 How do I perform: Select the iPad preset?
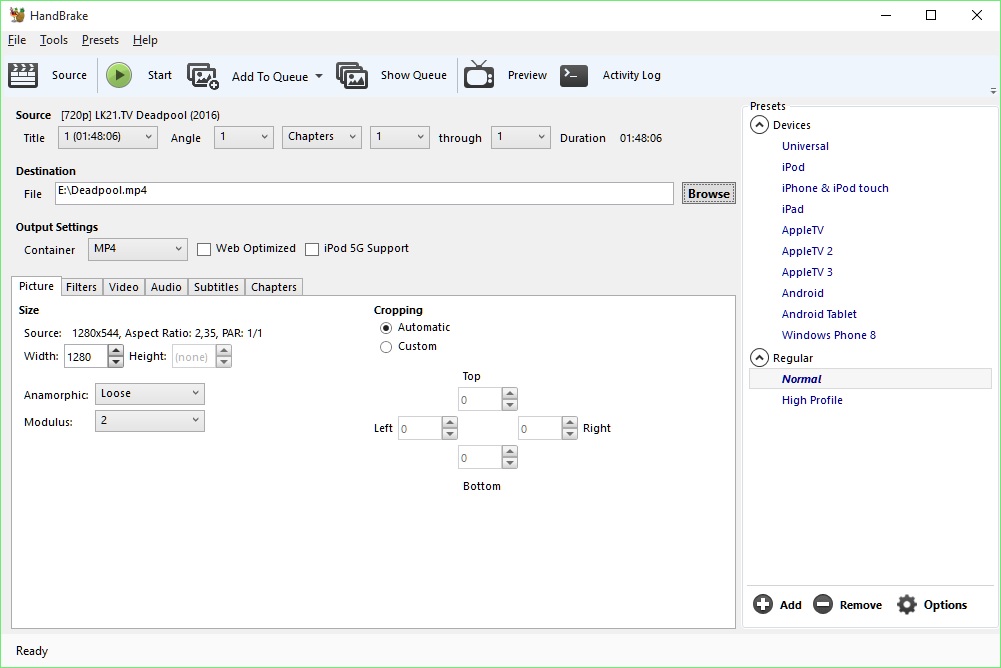click(792, 209)
